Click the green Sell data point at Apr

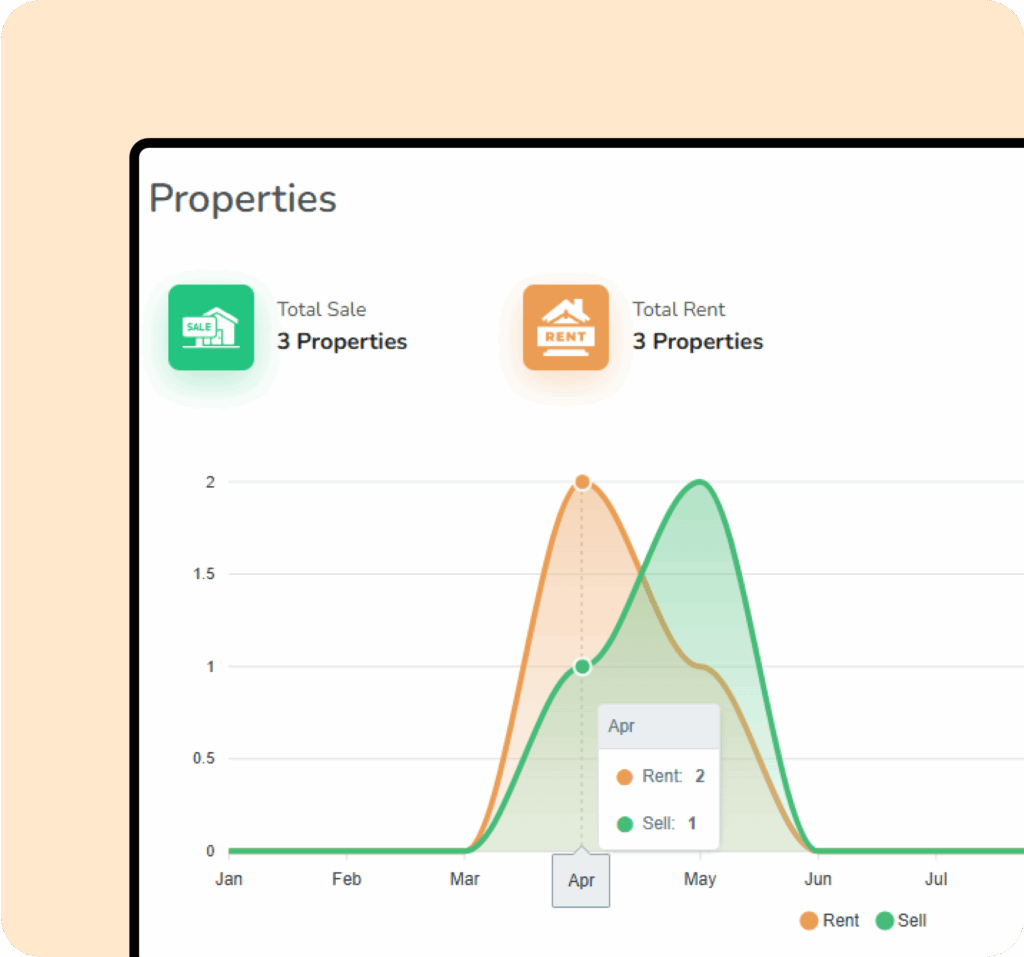click(x=583, y=666)
